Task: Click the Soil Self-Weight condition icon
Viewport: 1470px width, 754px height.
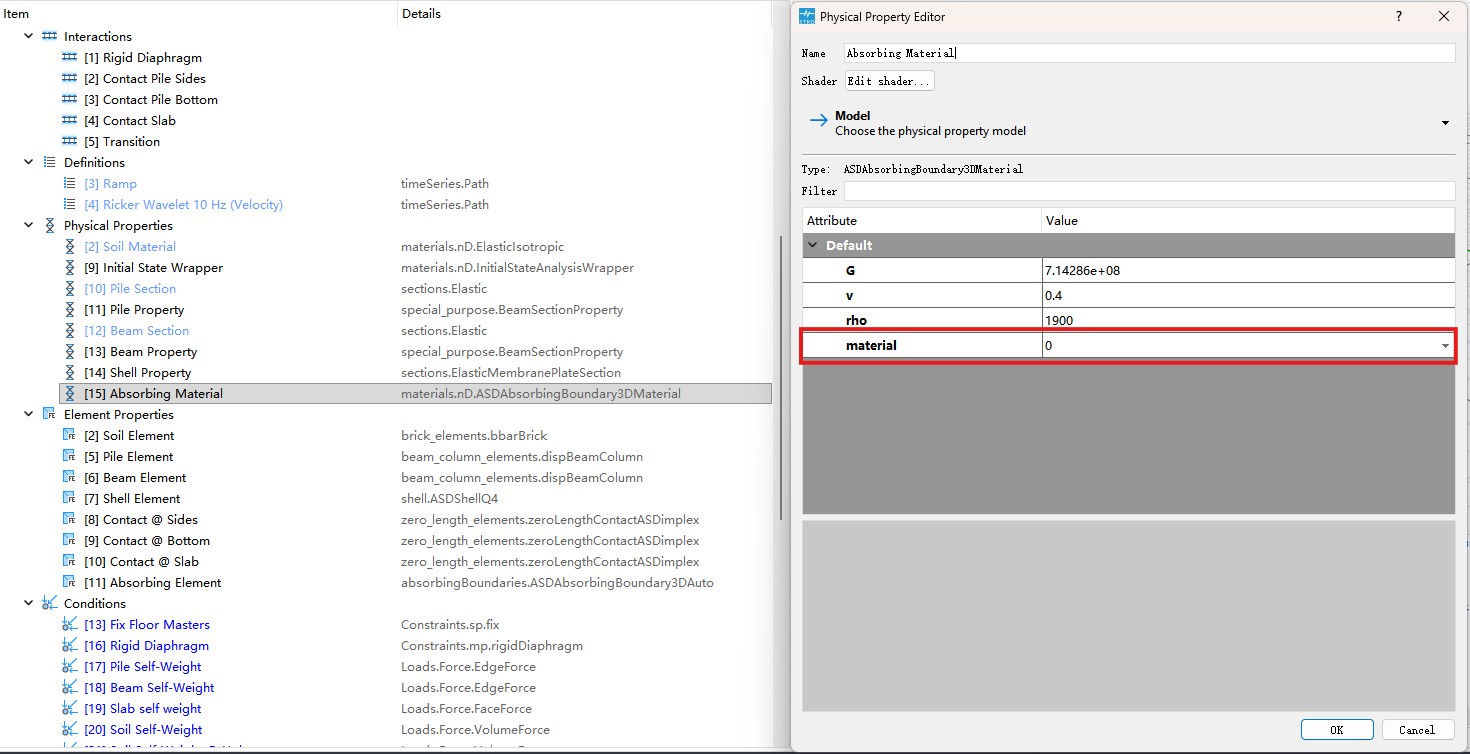Action: [x=70, y=730]
